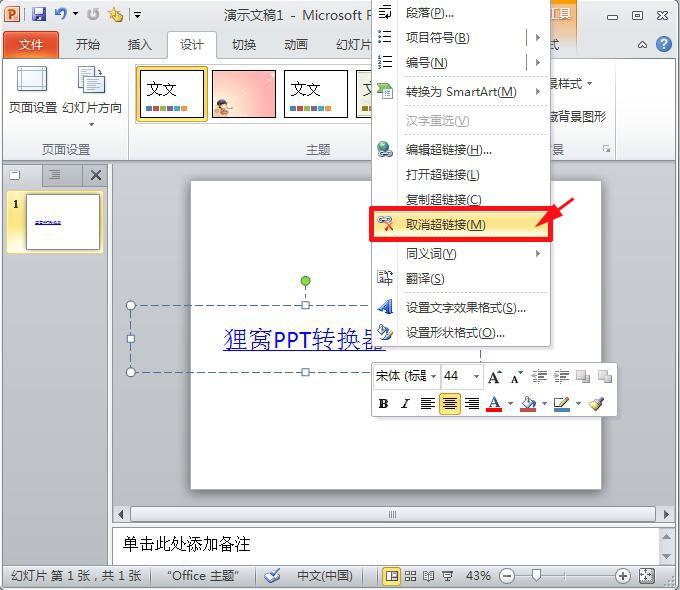Expand the 编号(N) numbering submenu arrow
This screenshot has height=590, width=680.
click(538, 62)
